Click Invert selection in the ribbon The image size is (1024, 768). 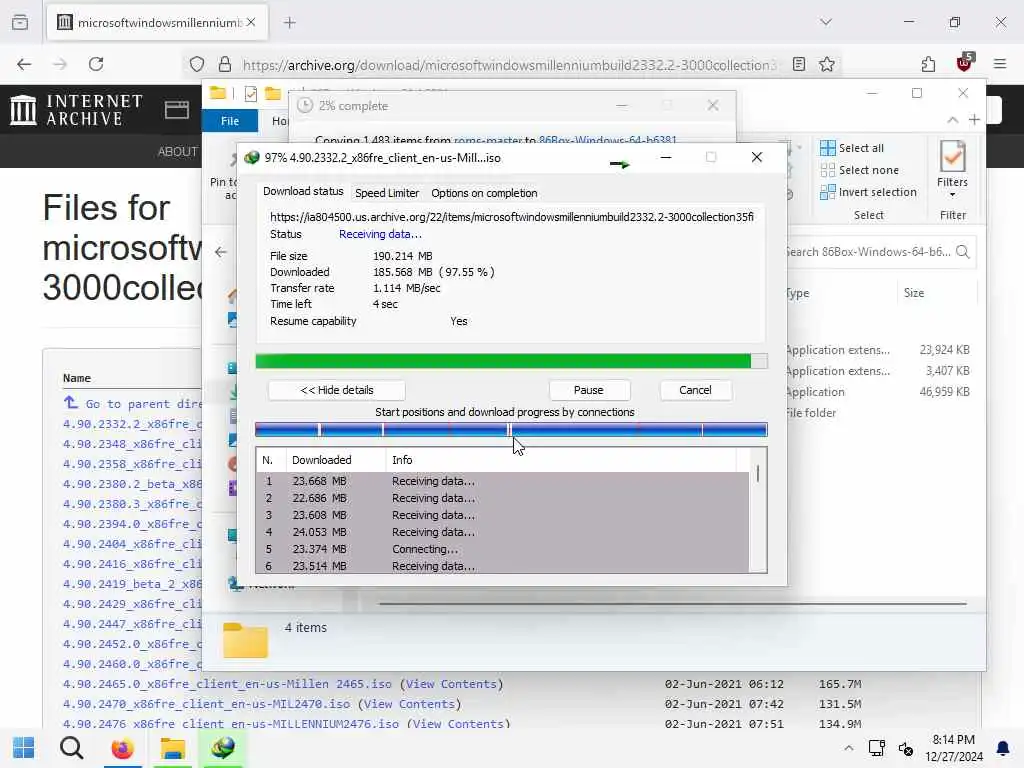[869, 192]
